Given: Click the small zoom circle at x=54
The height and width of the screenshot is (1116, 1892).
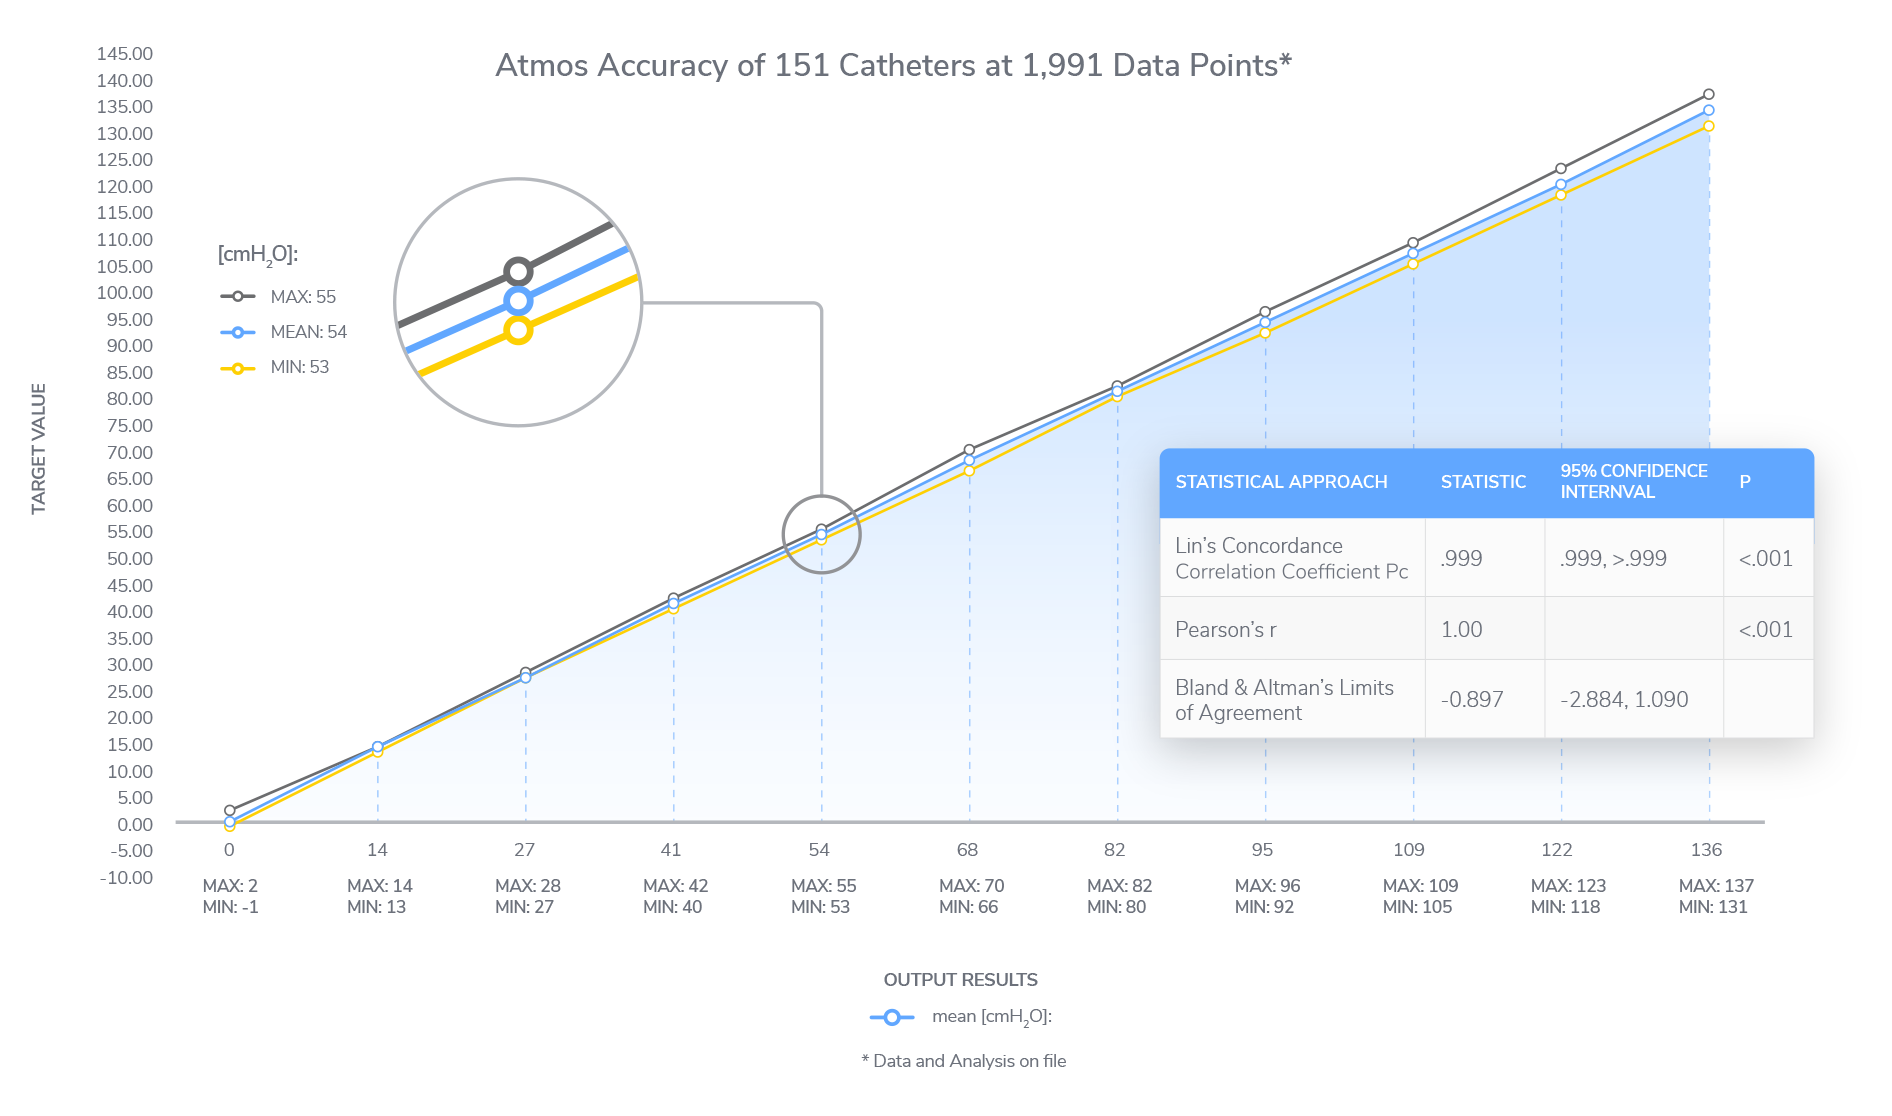Looking at the screenshot, I should point(821,534).
